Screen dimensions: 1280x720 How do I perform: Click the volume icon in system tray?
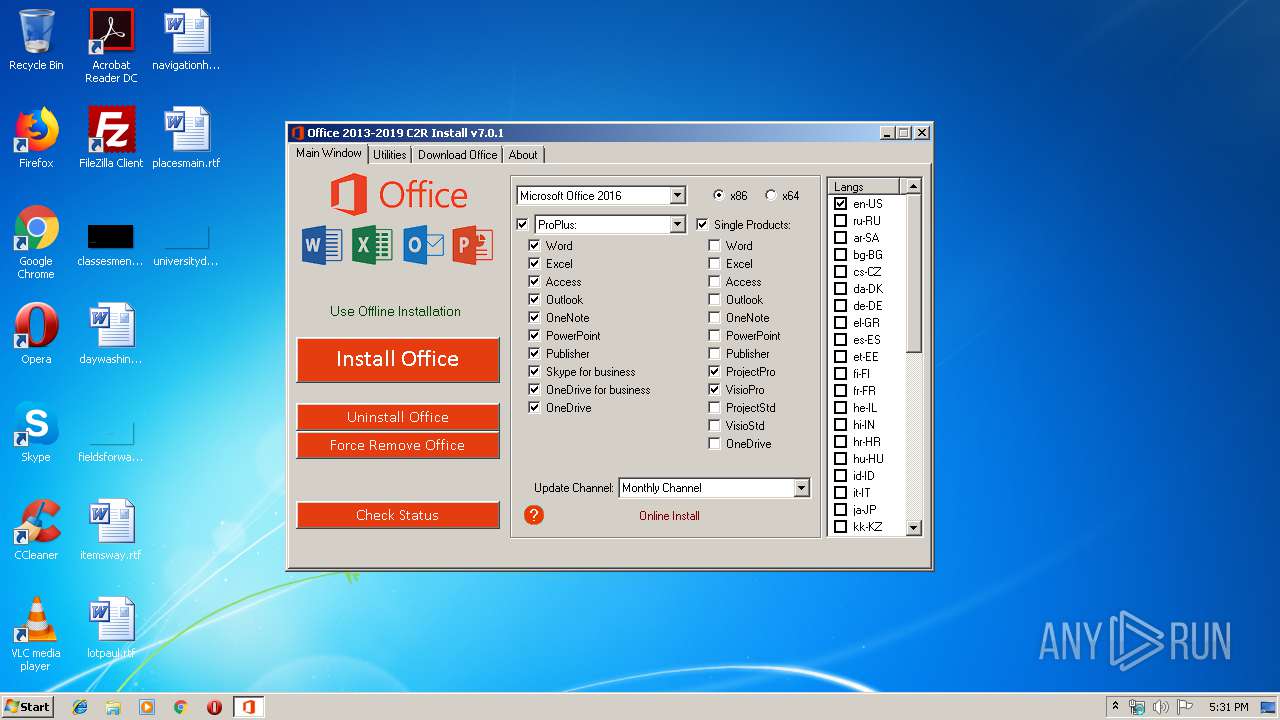tap(1160, 707)
